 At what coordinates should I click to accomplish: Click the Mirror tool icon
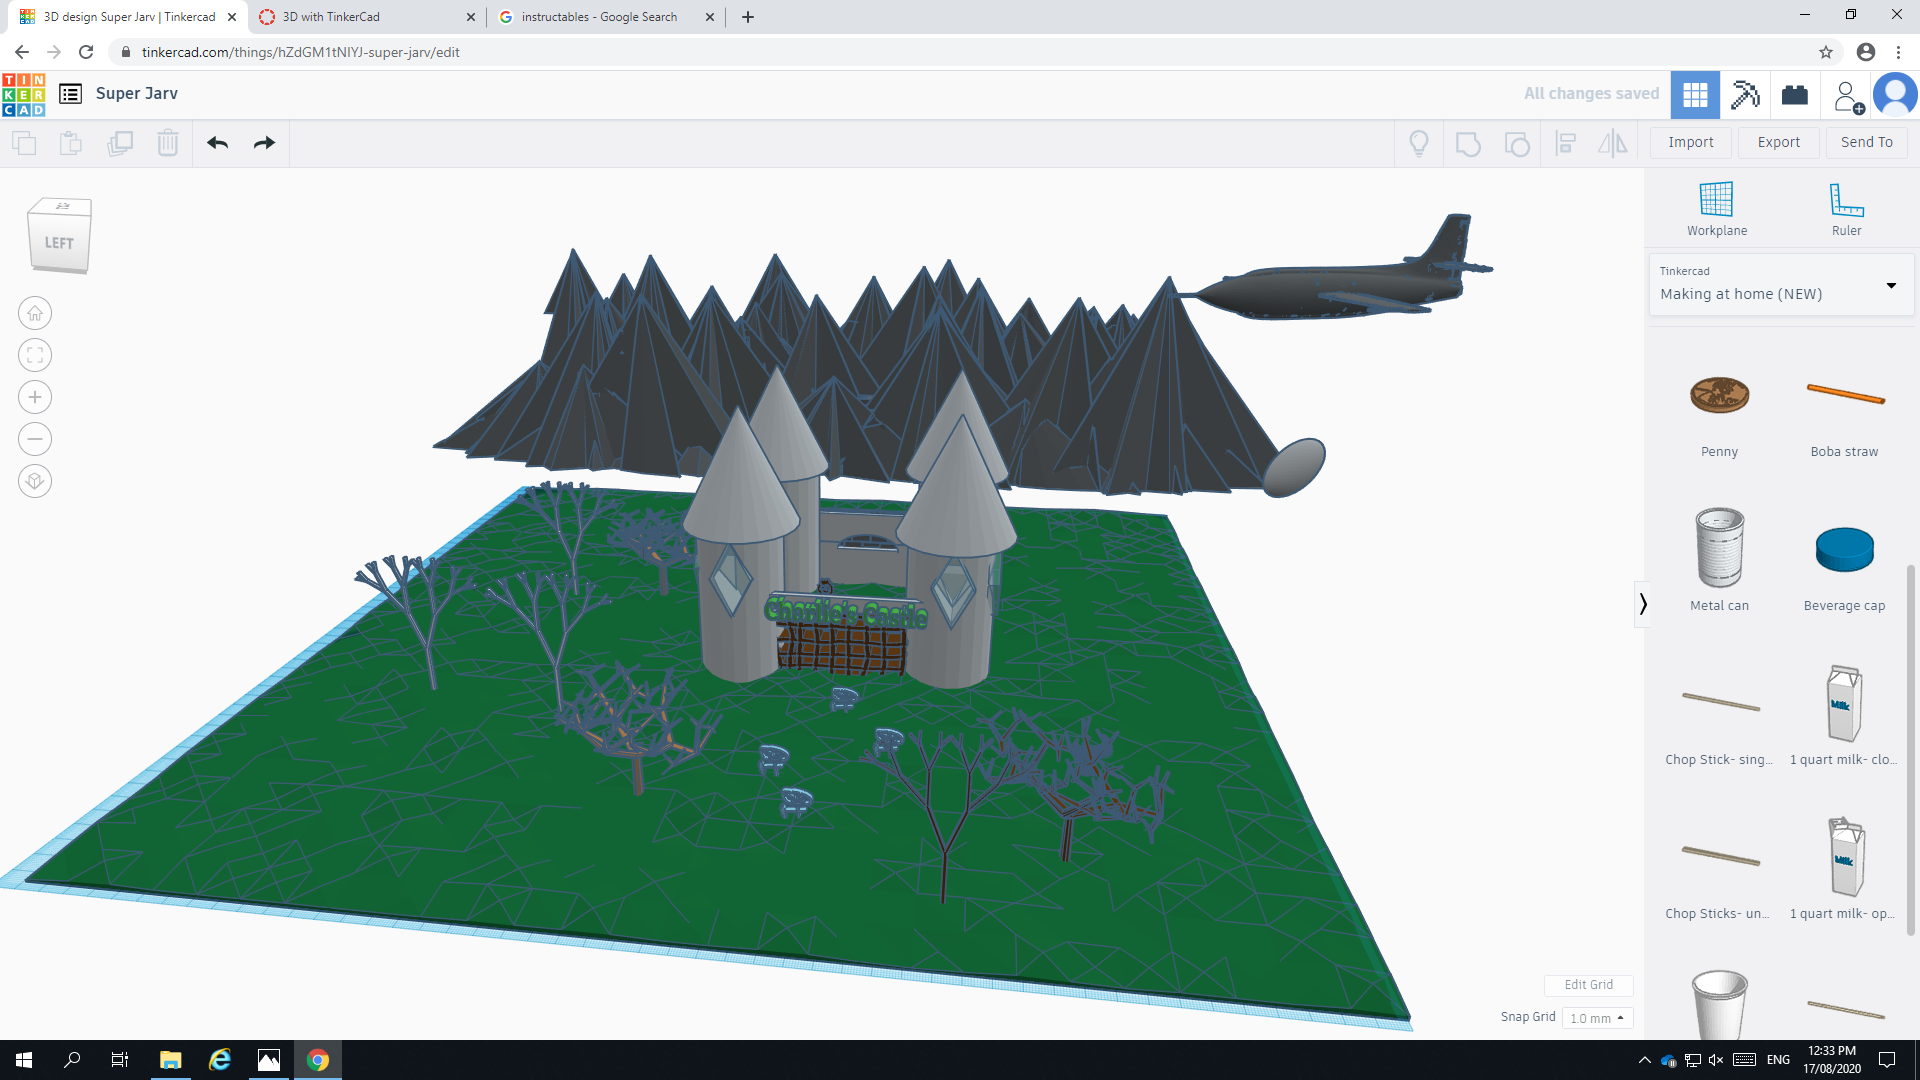pyautogui.click(x=1613, y=144)
